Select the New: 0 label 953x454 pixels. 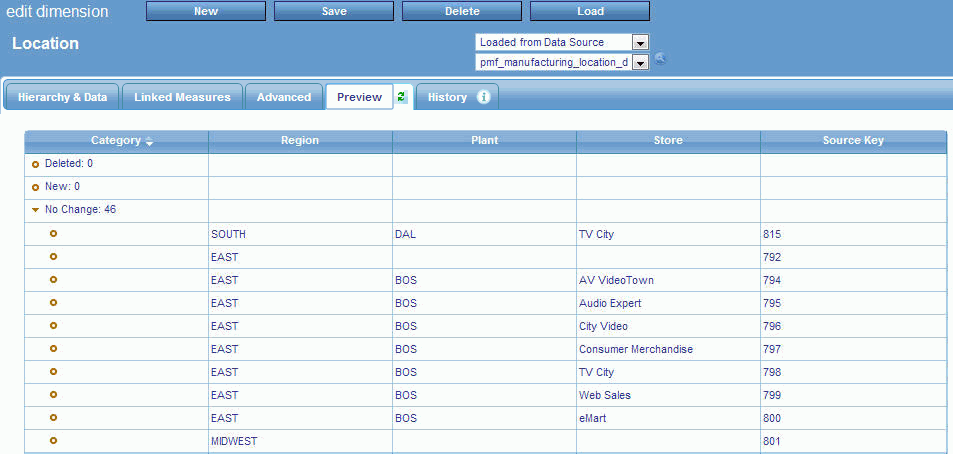62,187
